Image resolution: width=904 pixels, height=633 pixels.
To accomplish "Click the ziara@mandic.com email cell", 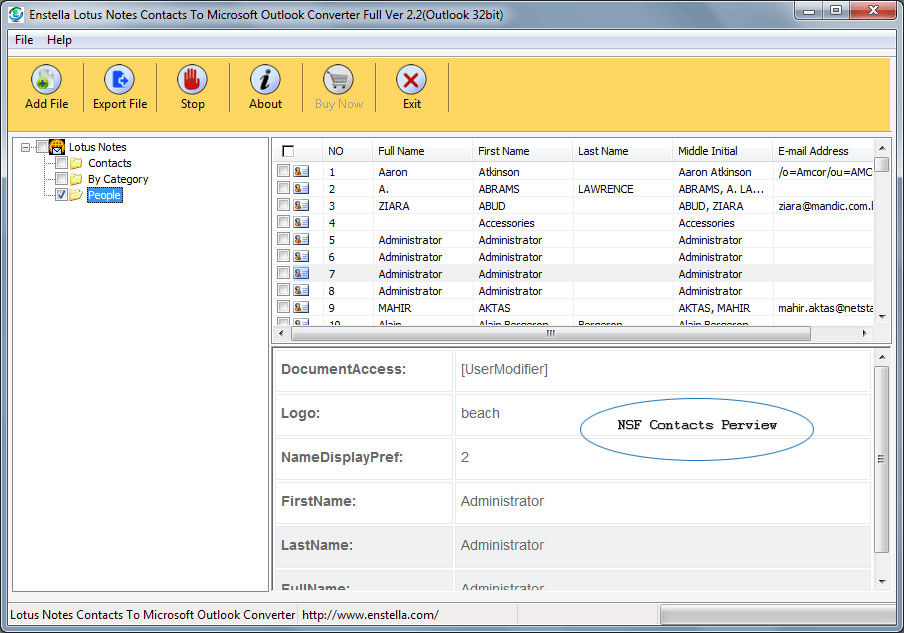I will [x=824, y=206].
